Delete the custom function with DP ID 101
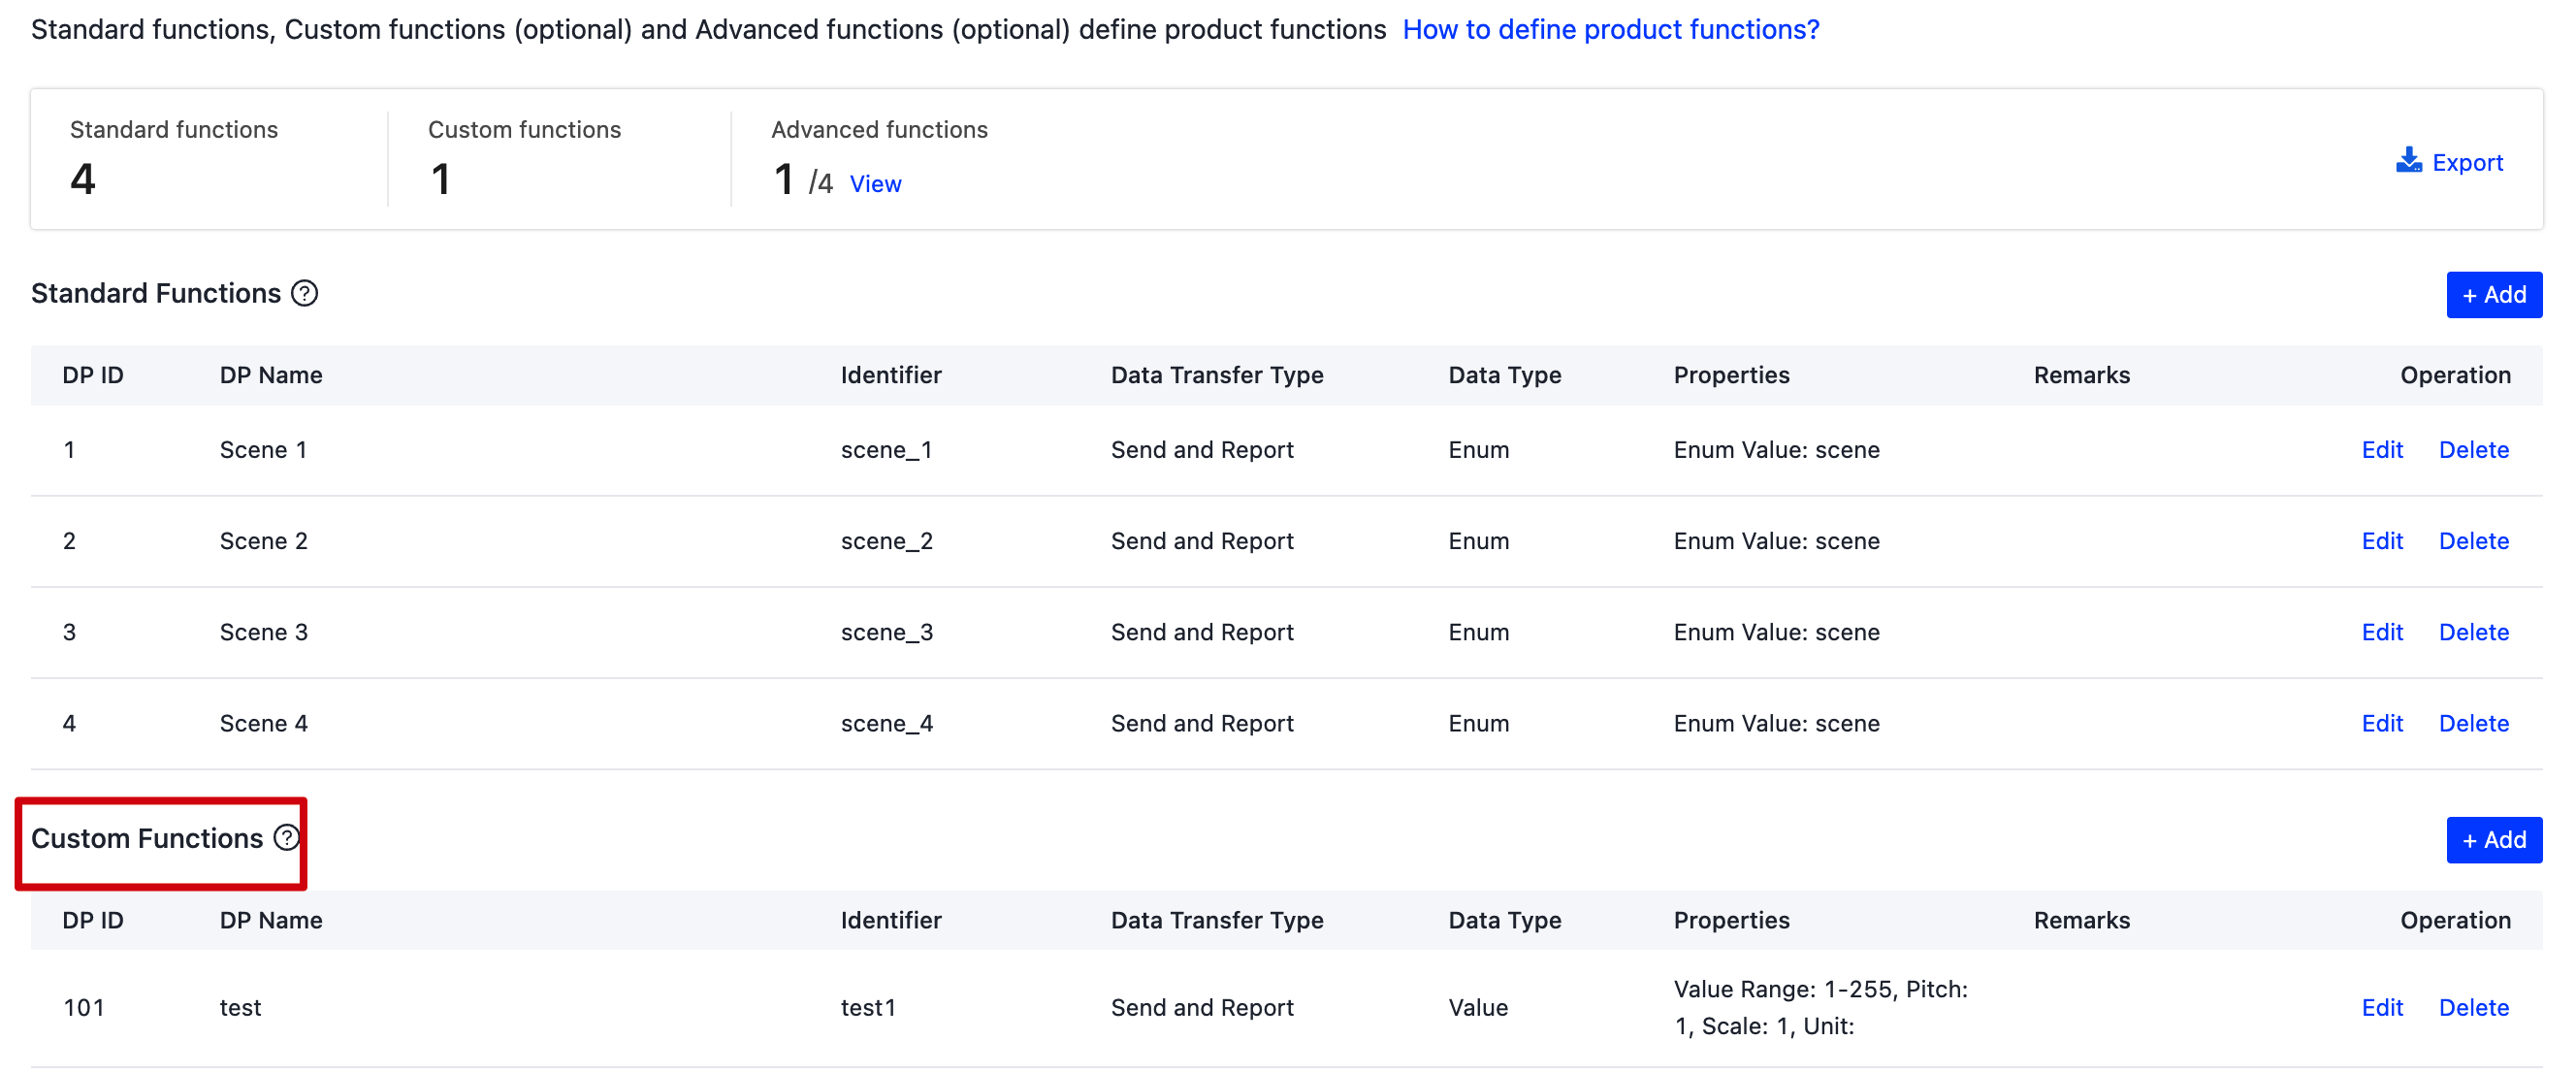2576x1073 pixels. [2473, 1007]
